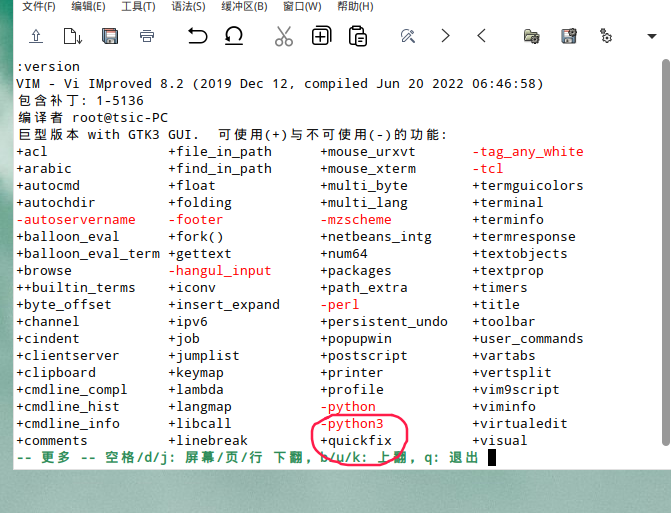Viewport: 671px width, 513px height.
Task: Click the +termguicolors feature text
Action: pyautogui.click(x=528, y=186)
